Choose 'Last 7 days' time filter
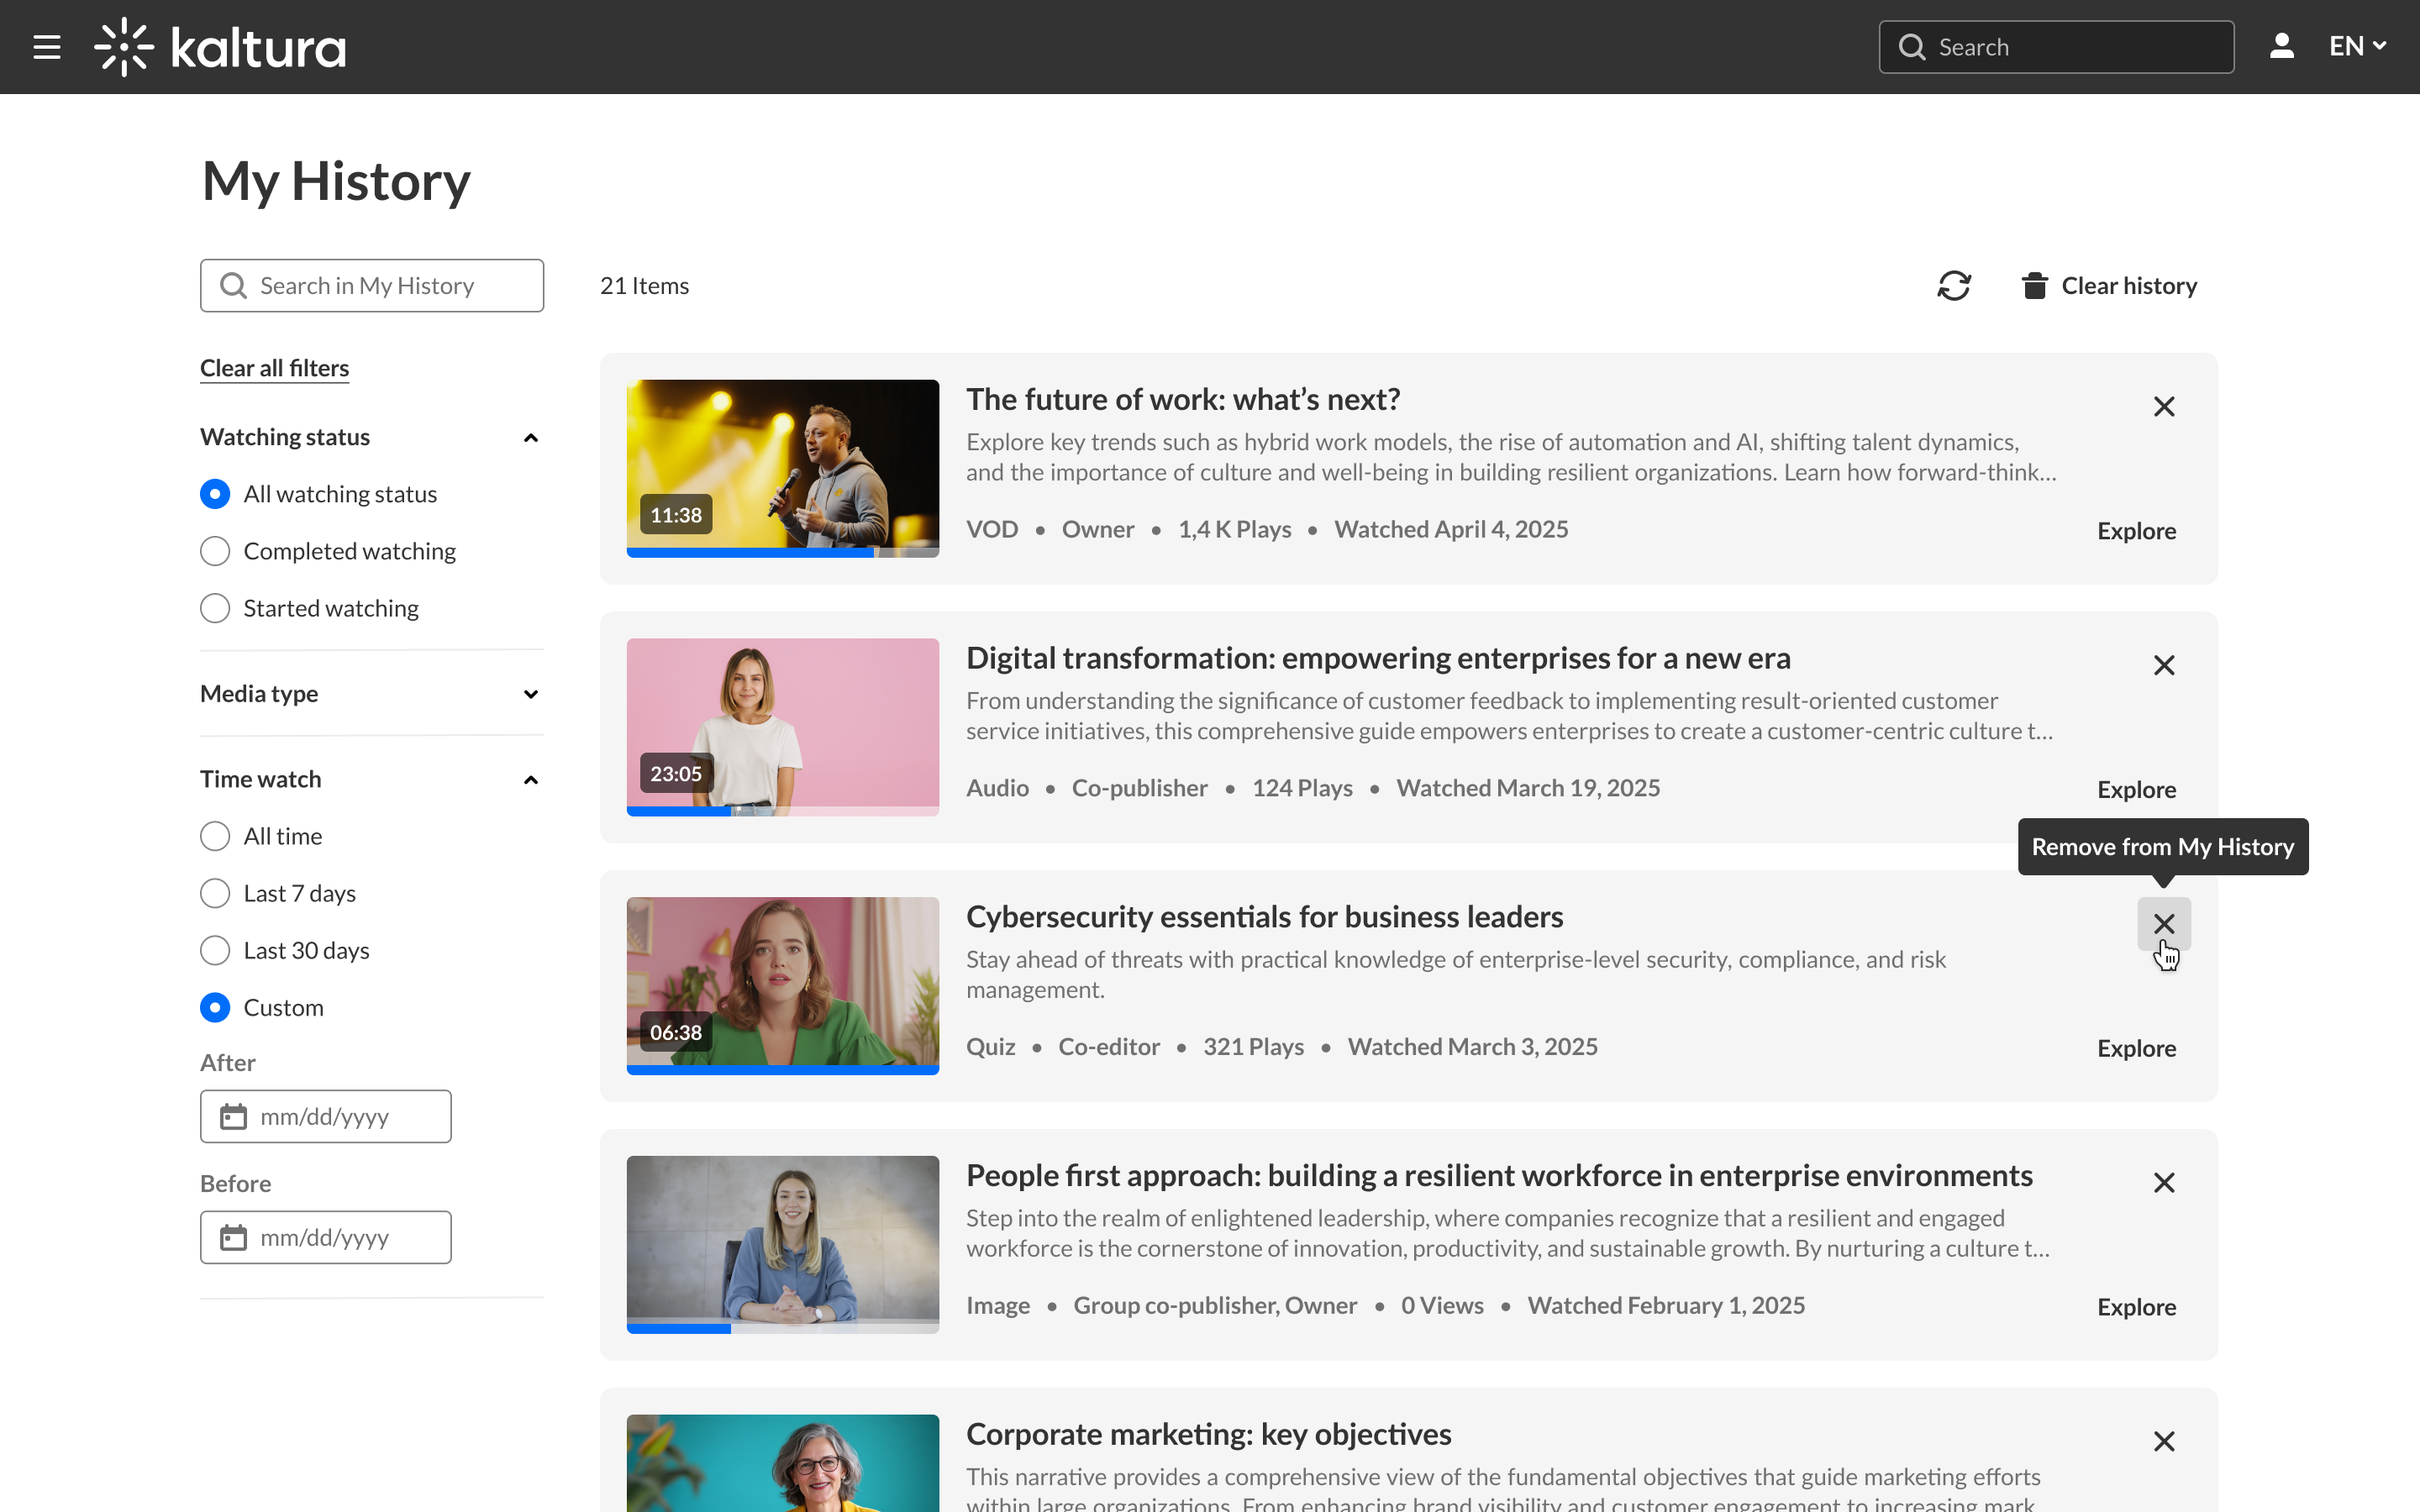 215,893
